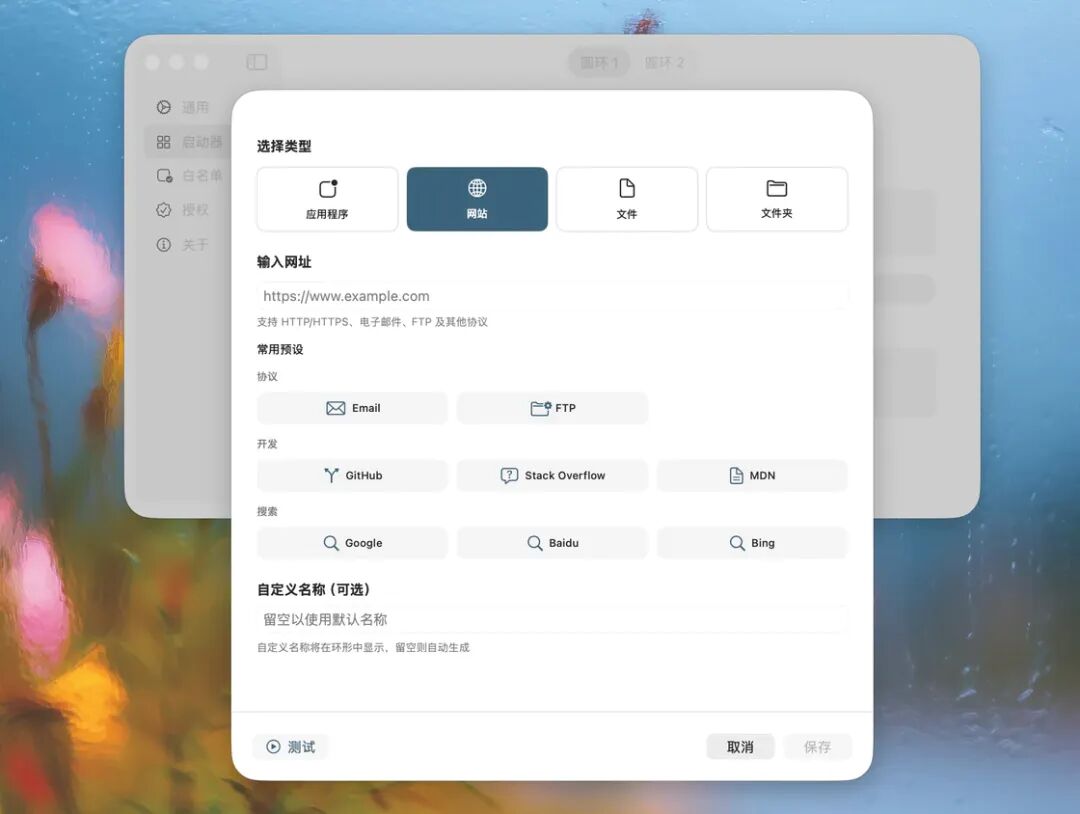
Task: Focus the 自定义名称 custom name field
Action: tap(552, 620)
